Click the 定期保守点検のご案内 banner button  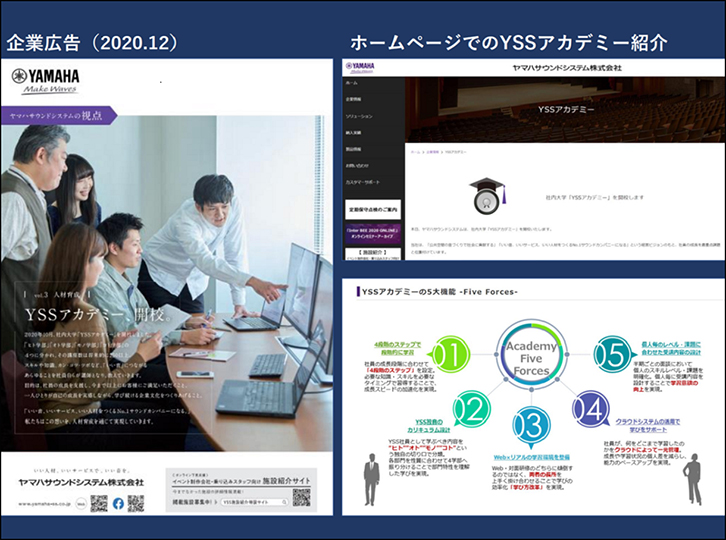[373, 210]
